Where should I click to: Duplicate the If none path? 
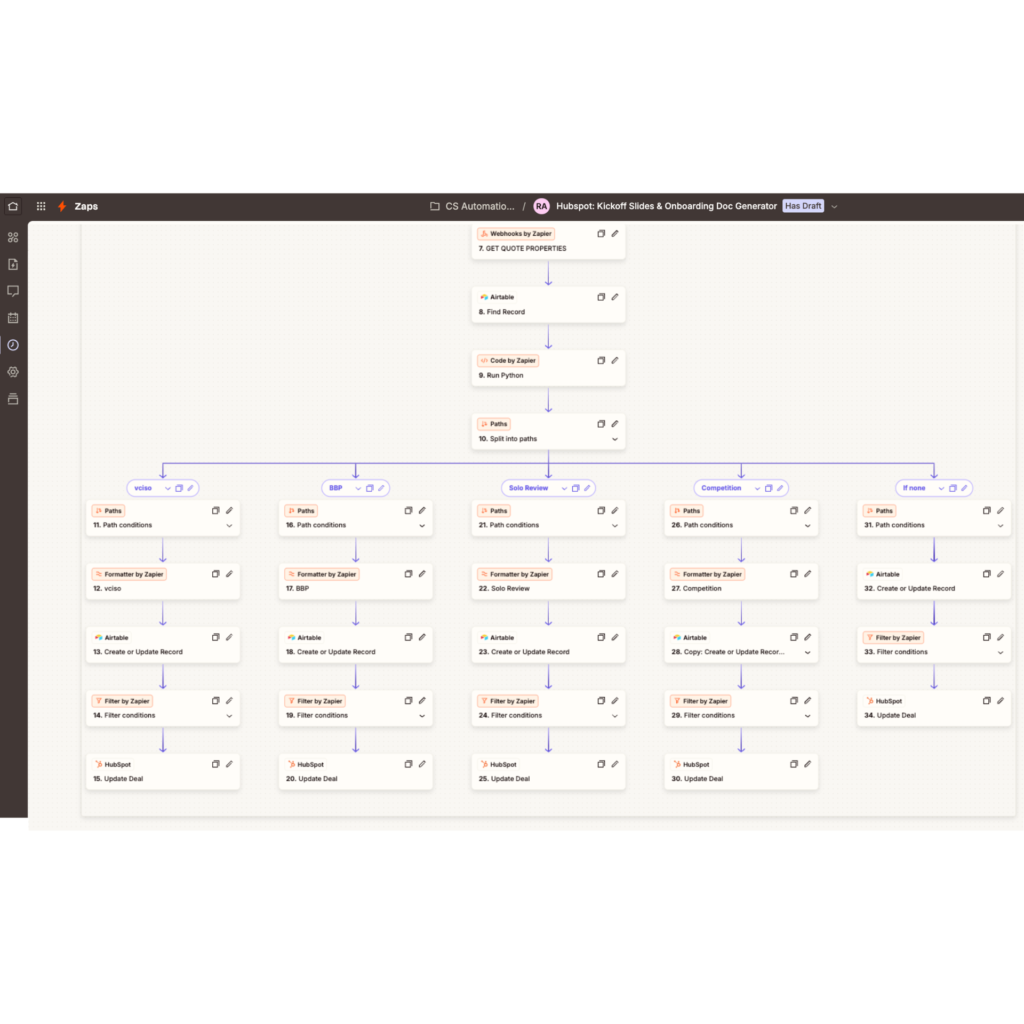(x=953, y=488)
